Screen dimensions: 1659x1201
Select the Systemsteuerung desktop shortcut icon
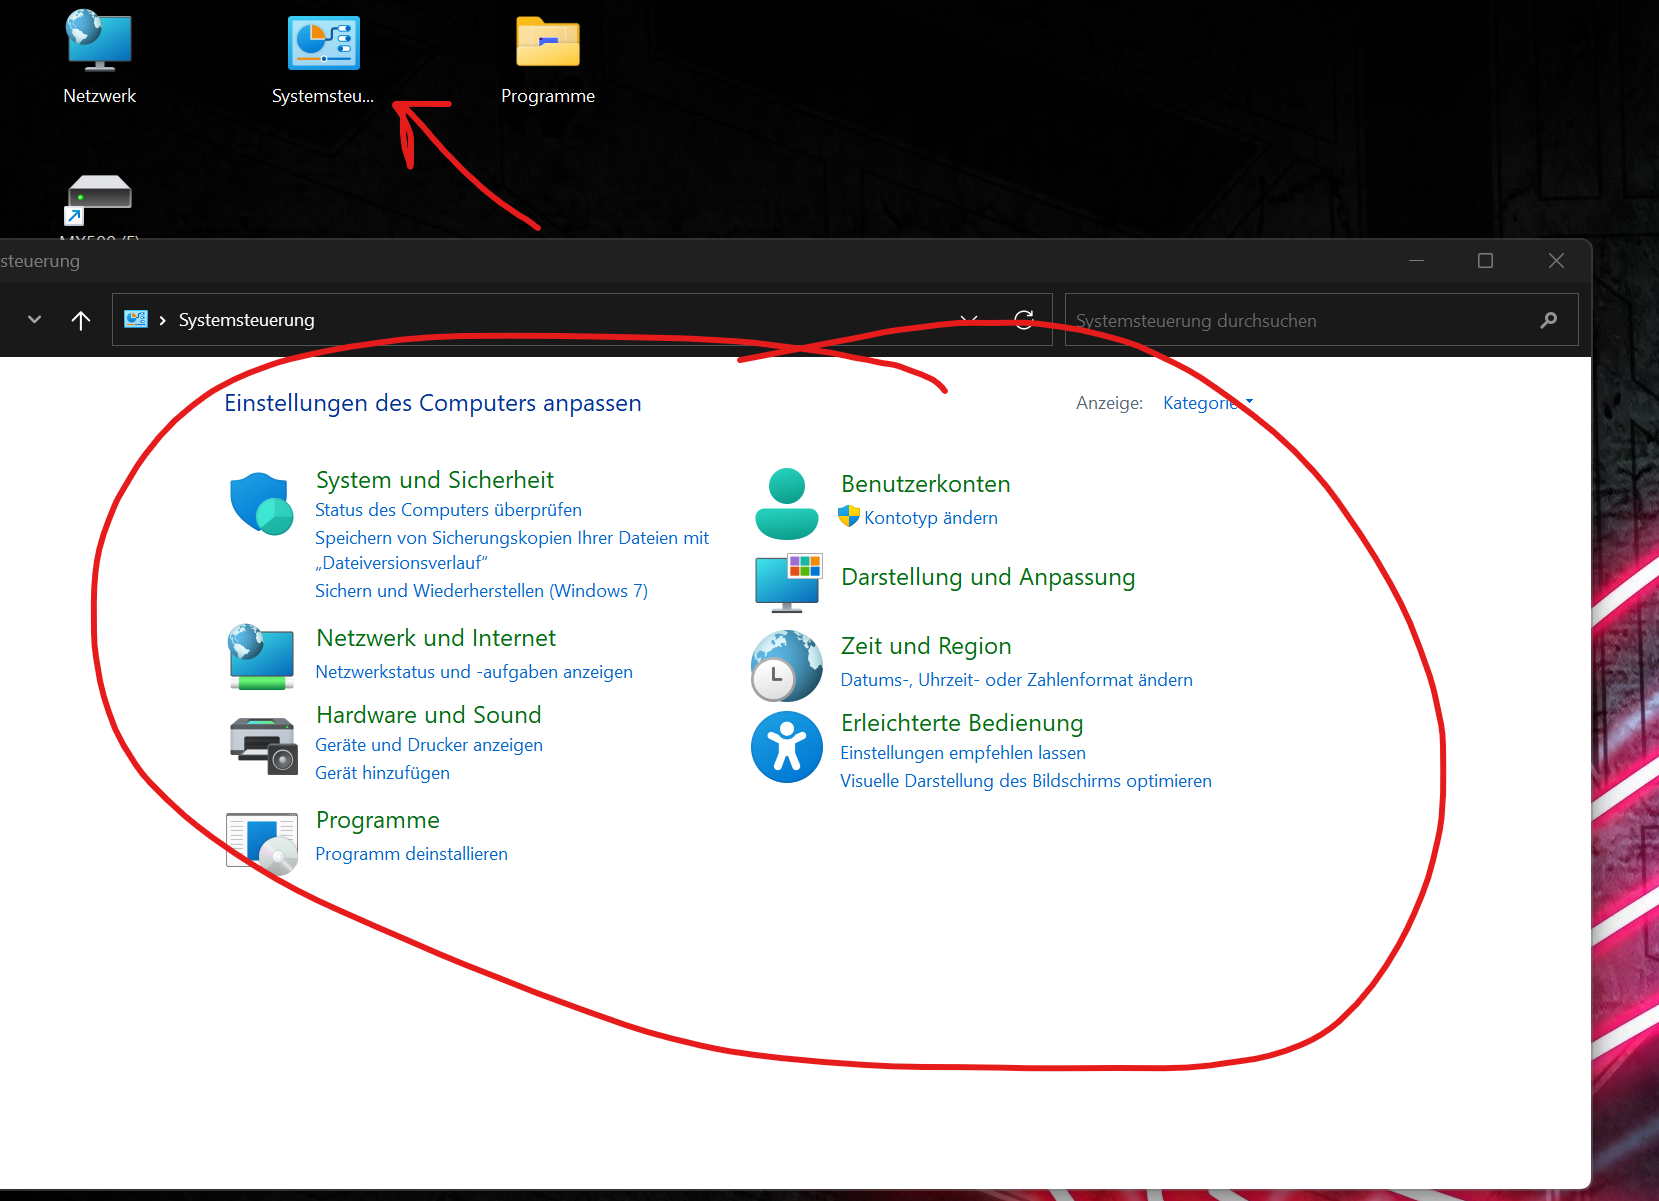(323, 42)
